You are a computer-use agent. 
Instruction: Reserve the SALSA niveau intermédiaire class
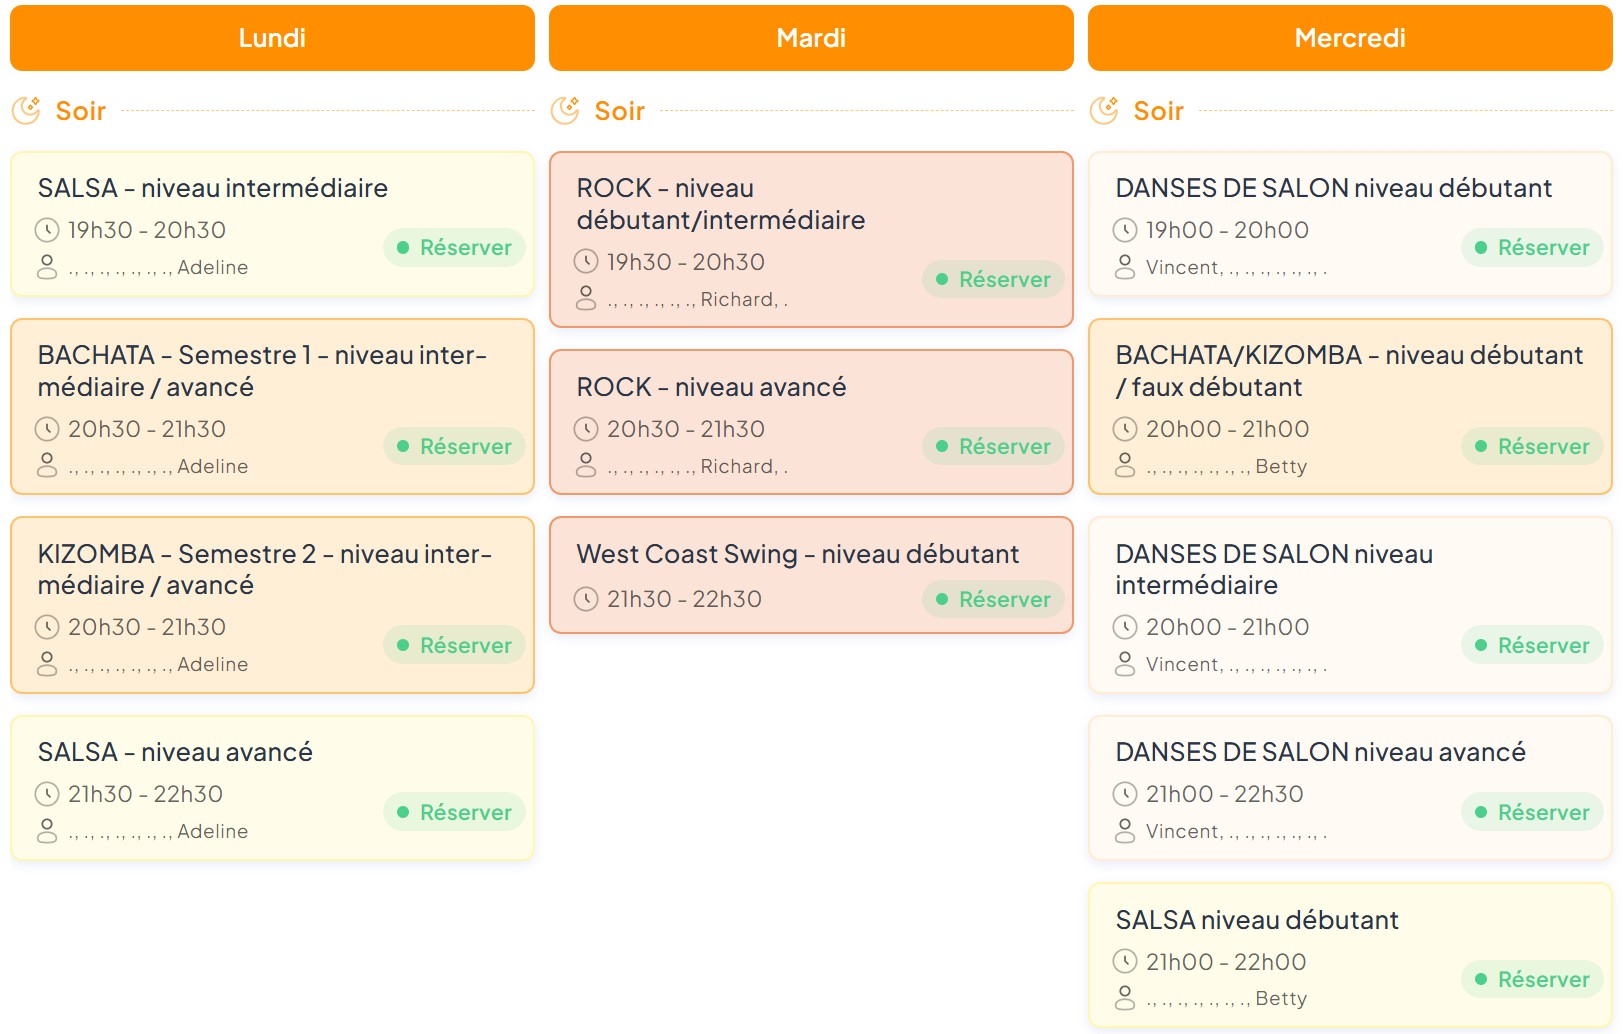tap(454, 247)
